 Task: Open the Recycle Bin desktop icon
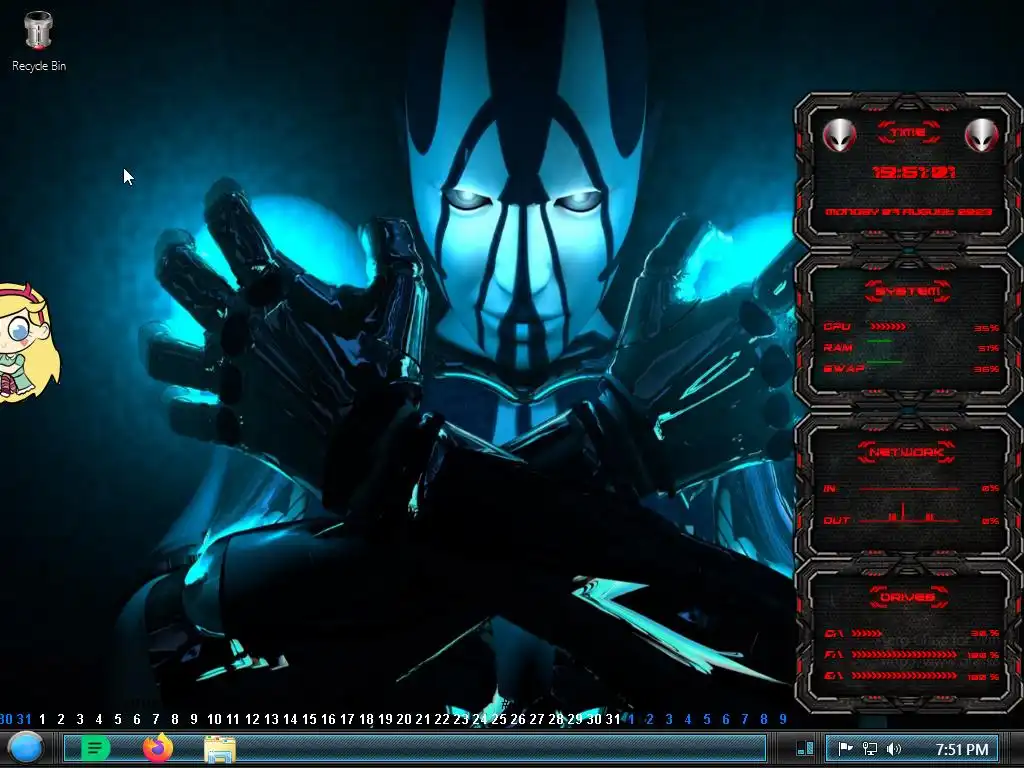(x=39, y=40)
